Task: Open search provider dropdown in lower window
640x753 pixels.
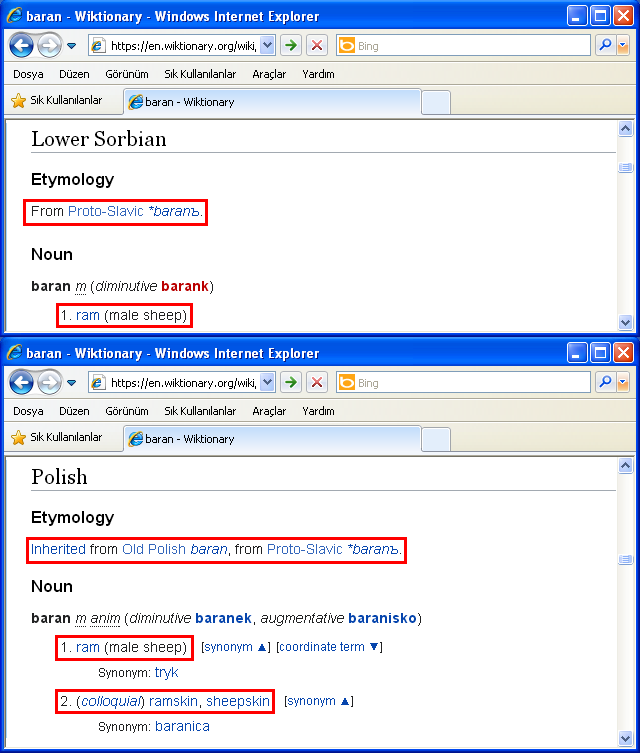Action: (x=623, y=383)
